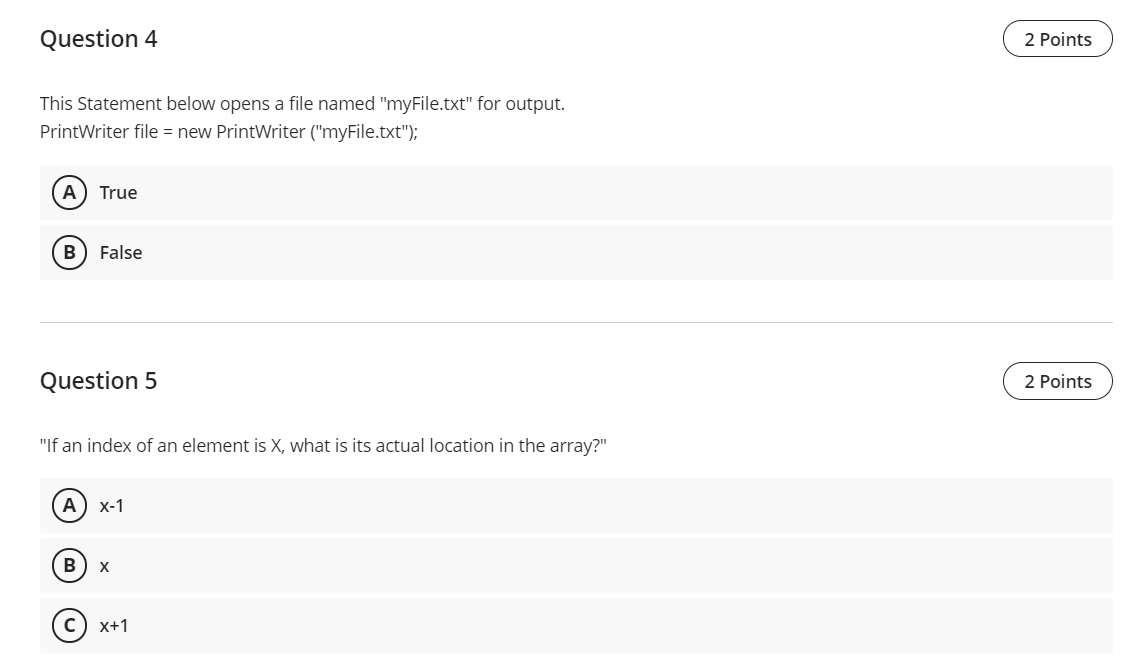
Task: Choose the circled A beside x-1
Action: pyautogui.click(x=70, y=505)
